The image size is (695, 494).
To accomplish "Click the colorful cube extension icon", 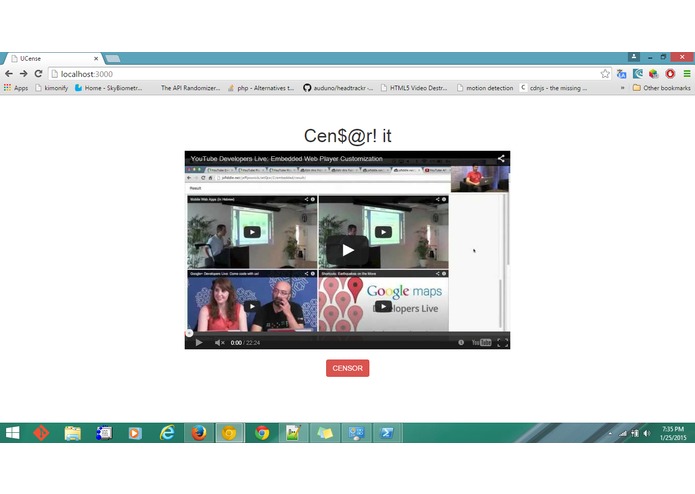I will pos(654,74).
